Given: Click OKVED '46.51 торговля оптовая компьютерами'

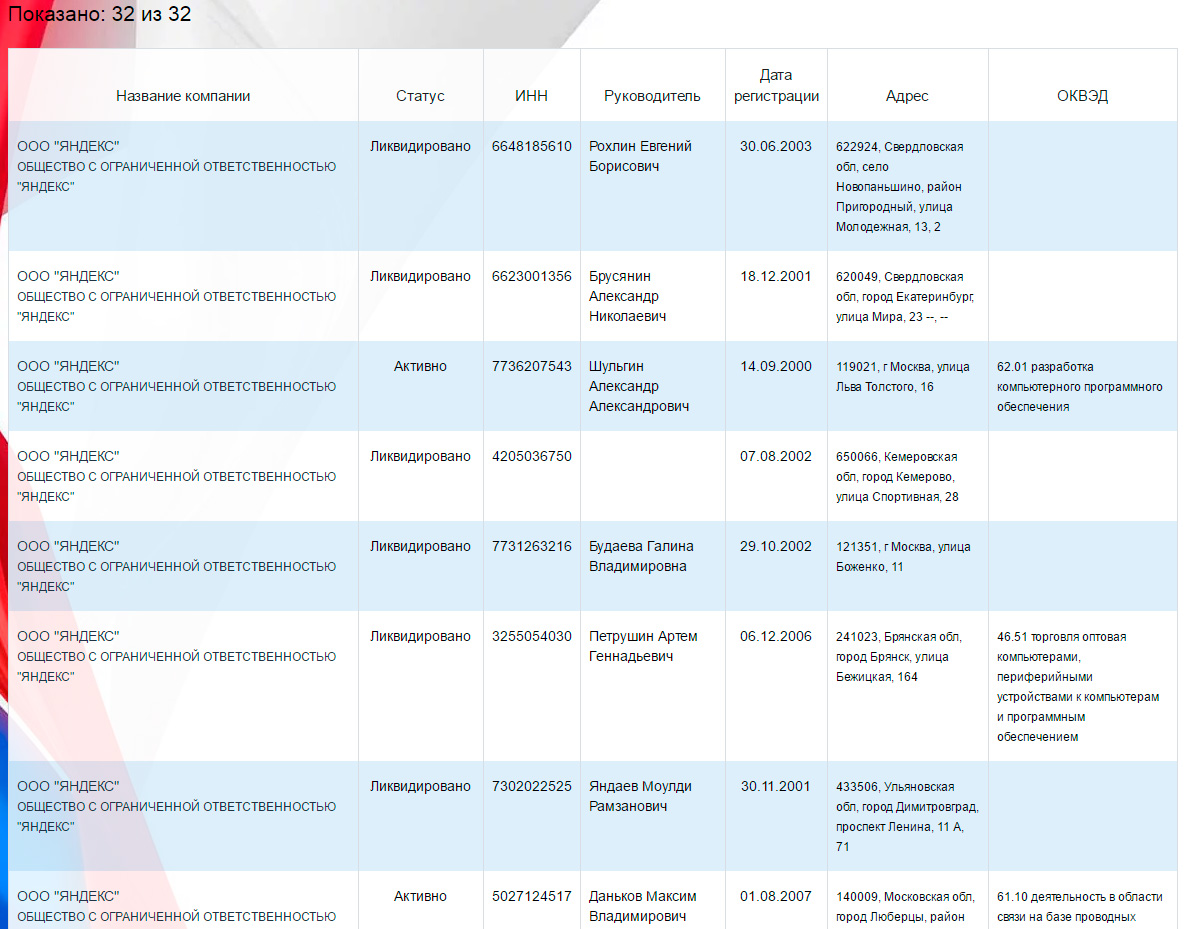Looking at the screenshot, I should click(x=1078, y=686).
